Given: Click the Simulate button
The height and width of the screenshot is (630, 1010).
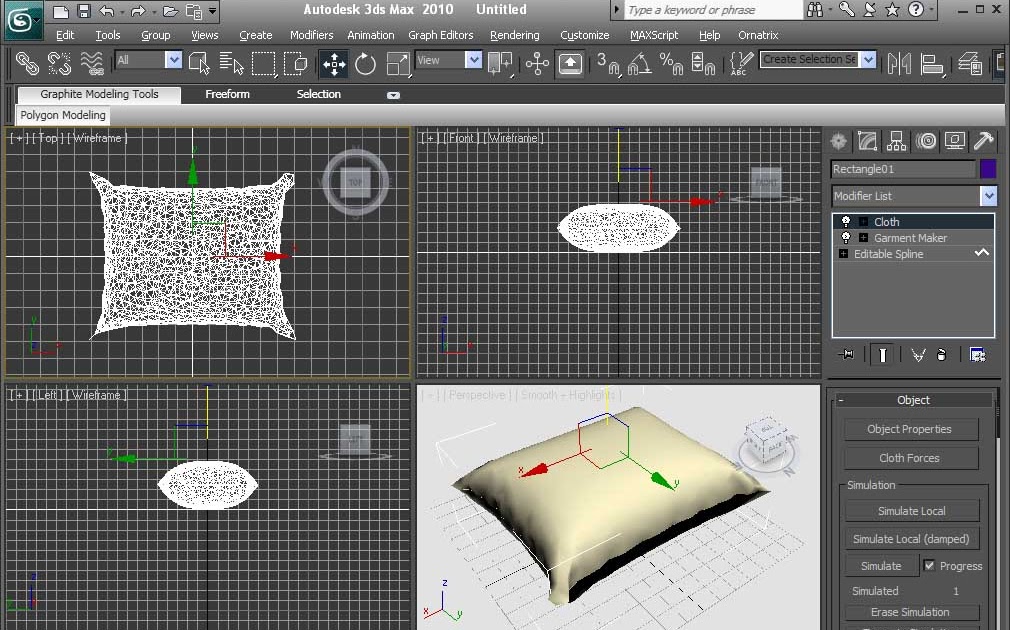Looking at the screenshot, I should [x=881, y=566].
